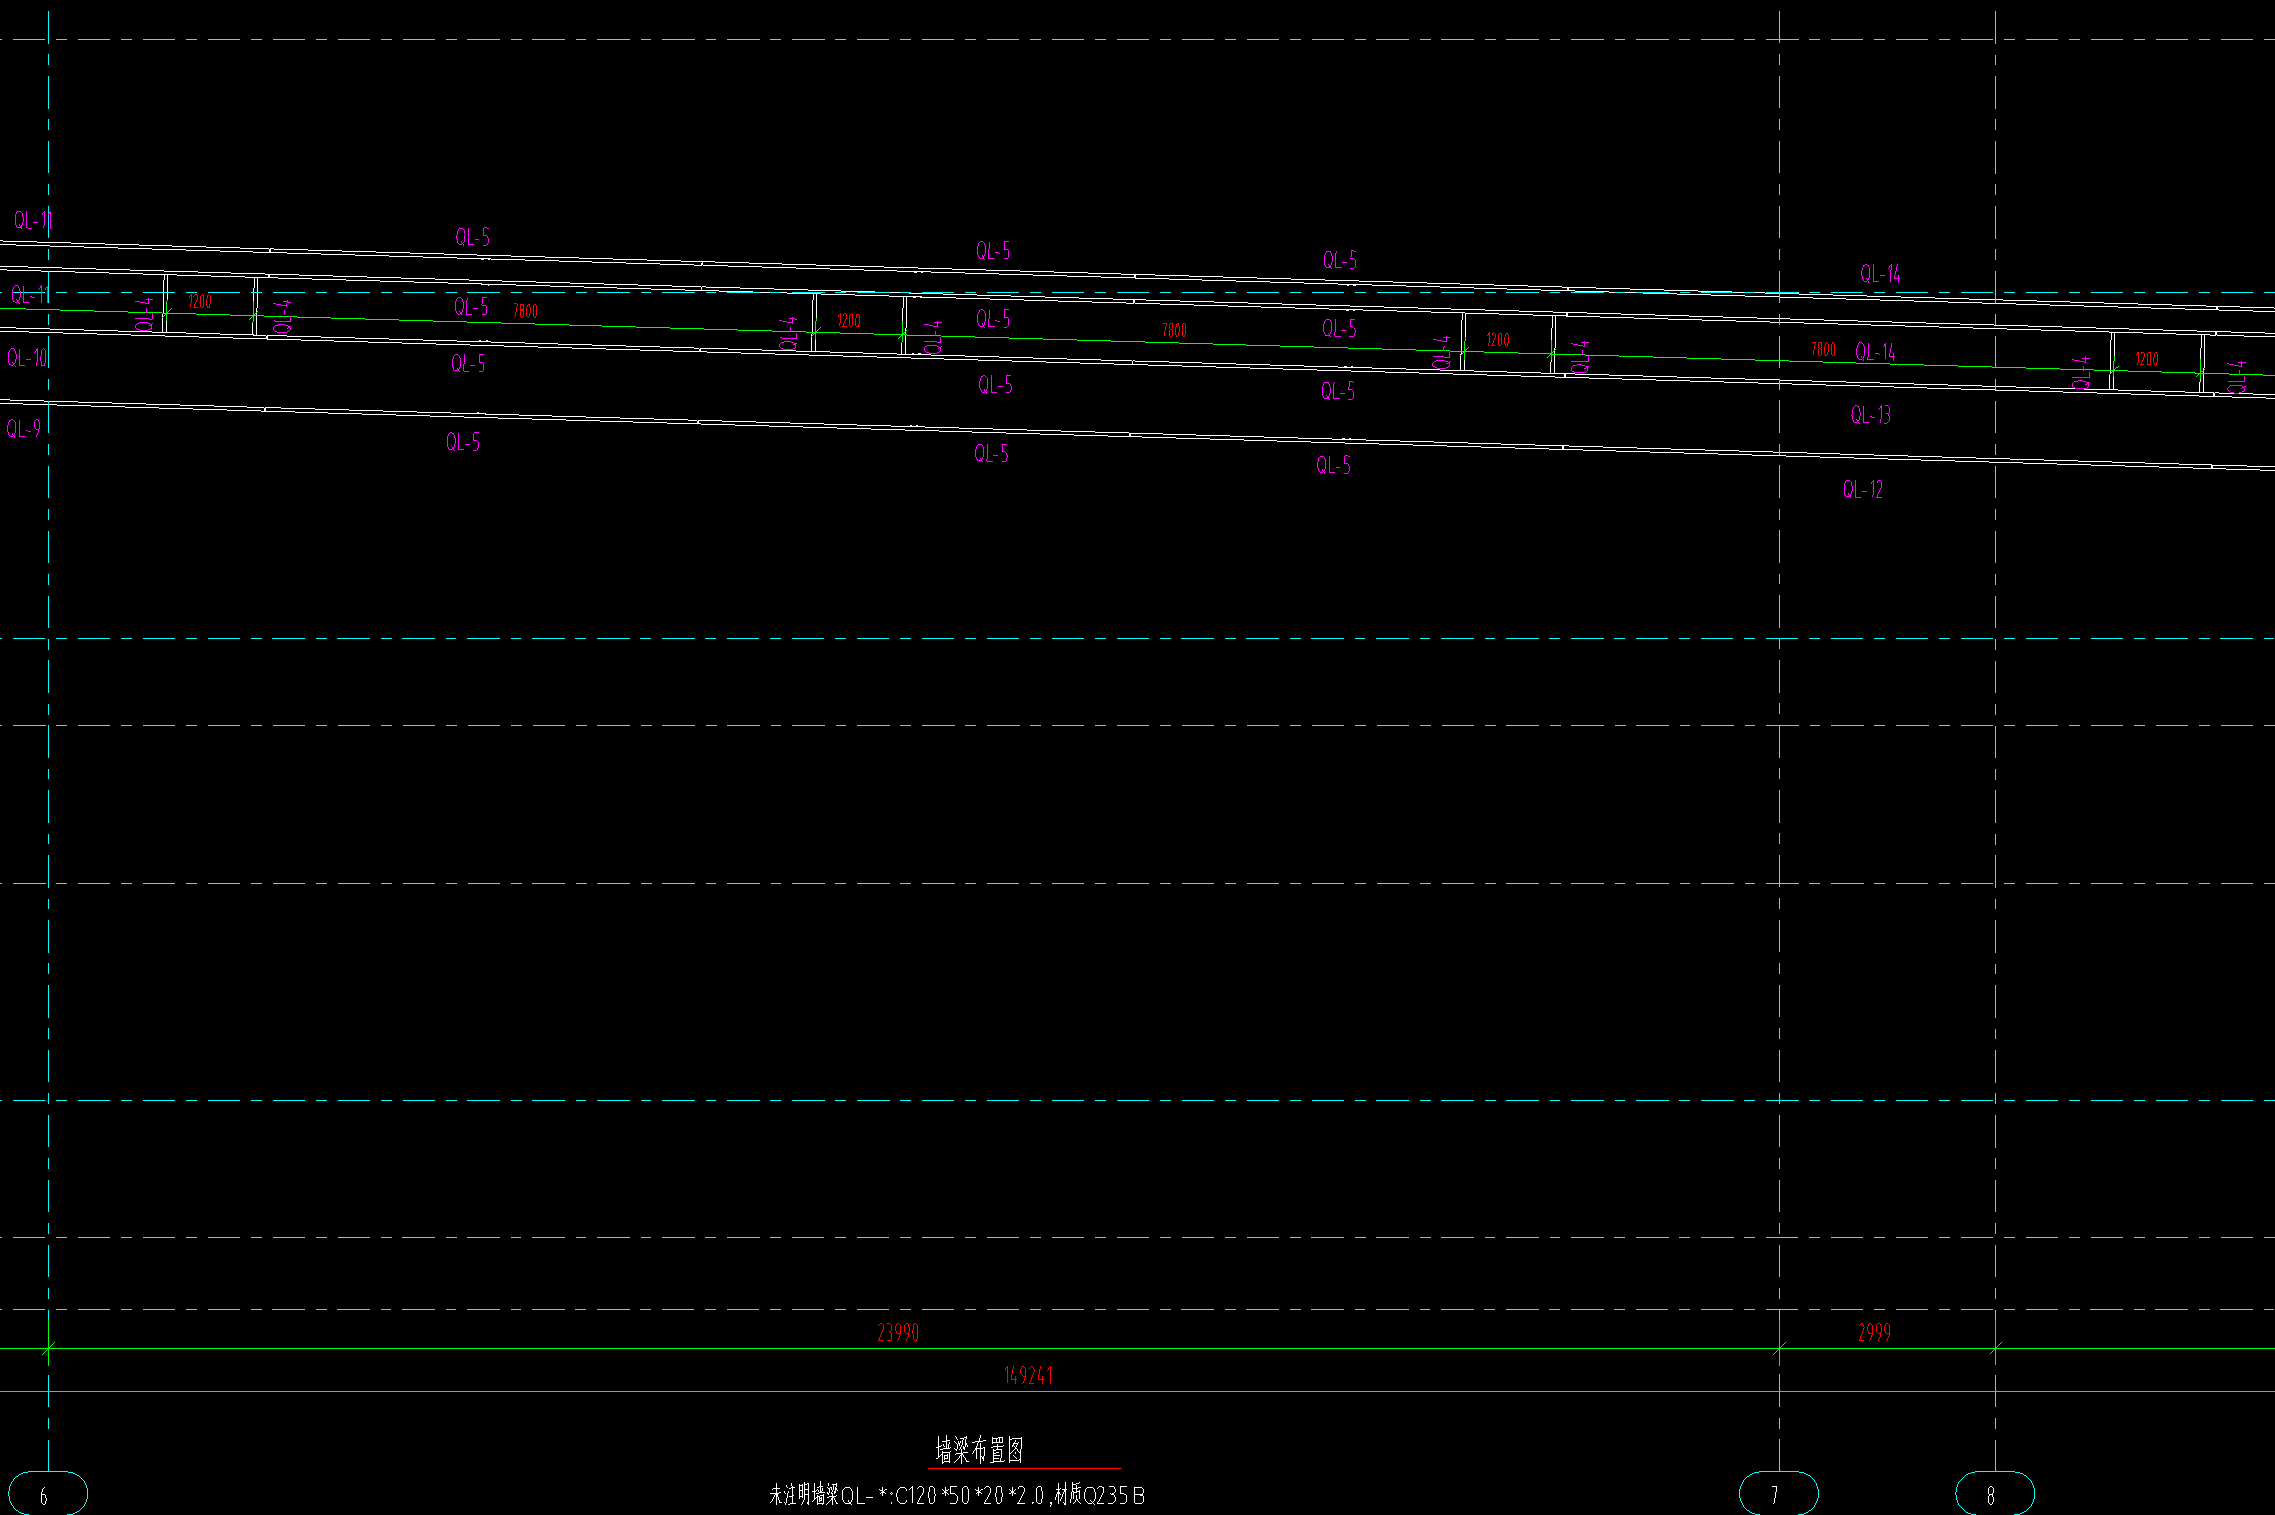Select the QL-9 wall beam label

[x=24, y=429]
